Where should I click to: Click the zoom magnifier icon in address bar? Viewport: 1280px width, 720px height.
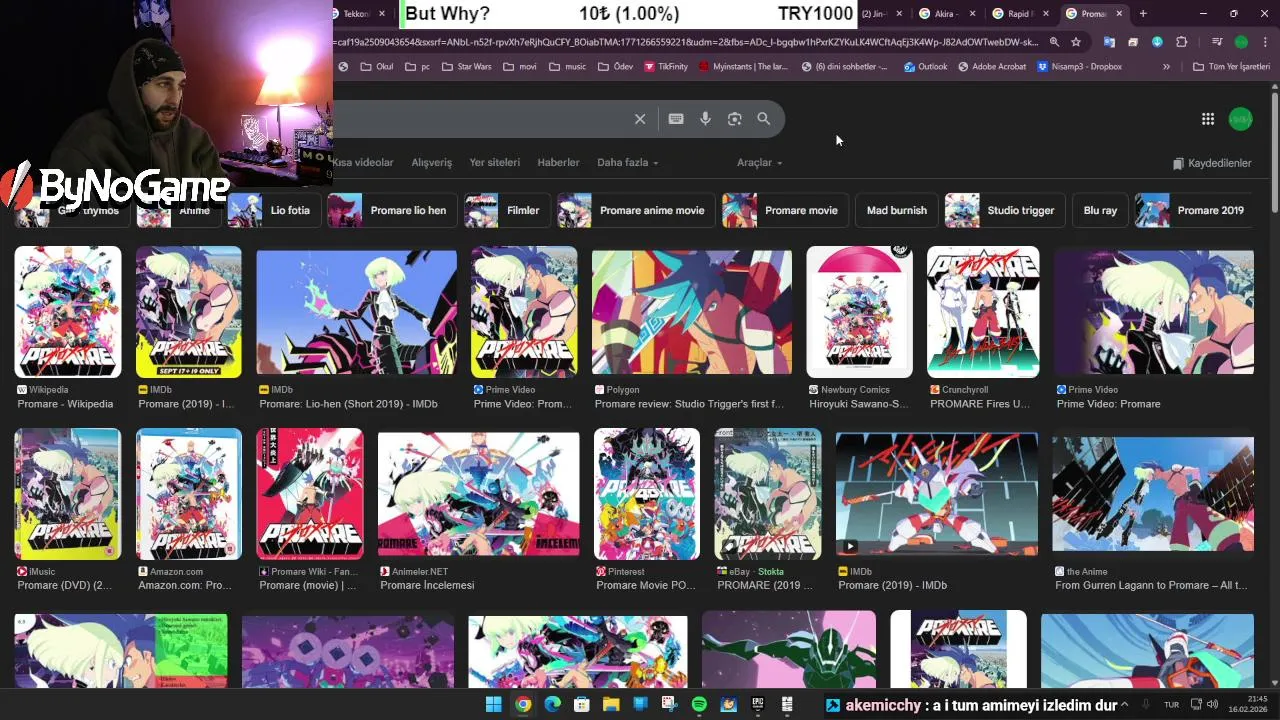pyautogui.click(x=1054, y=42)
